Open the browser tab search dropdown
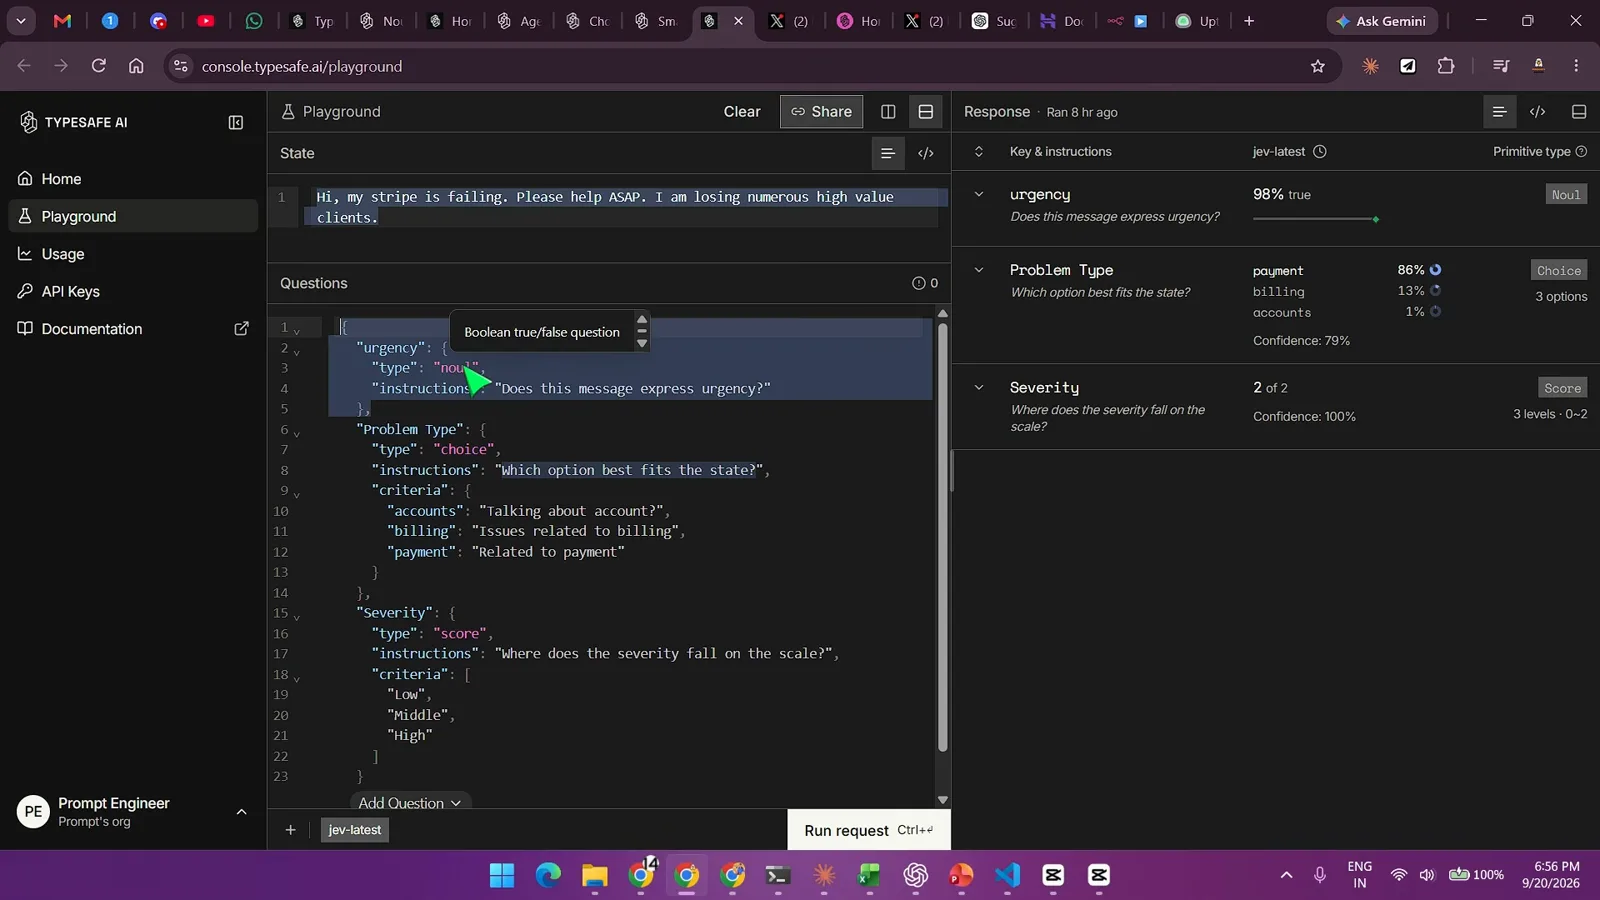1600x900 pixels. click(x=20, y=21)
